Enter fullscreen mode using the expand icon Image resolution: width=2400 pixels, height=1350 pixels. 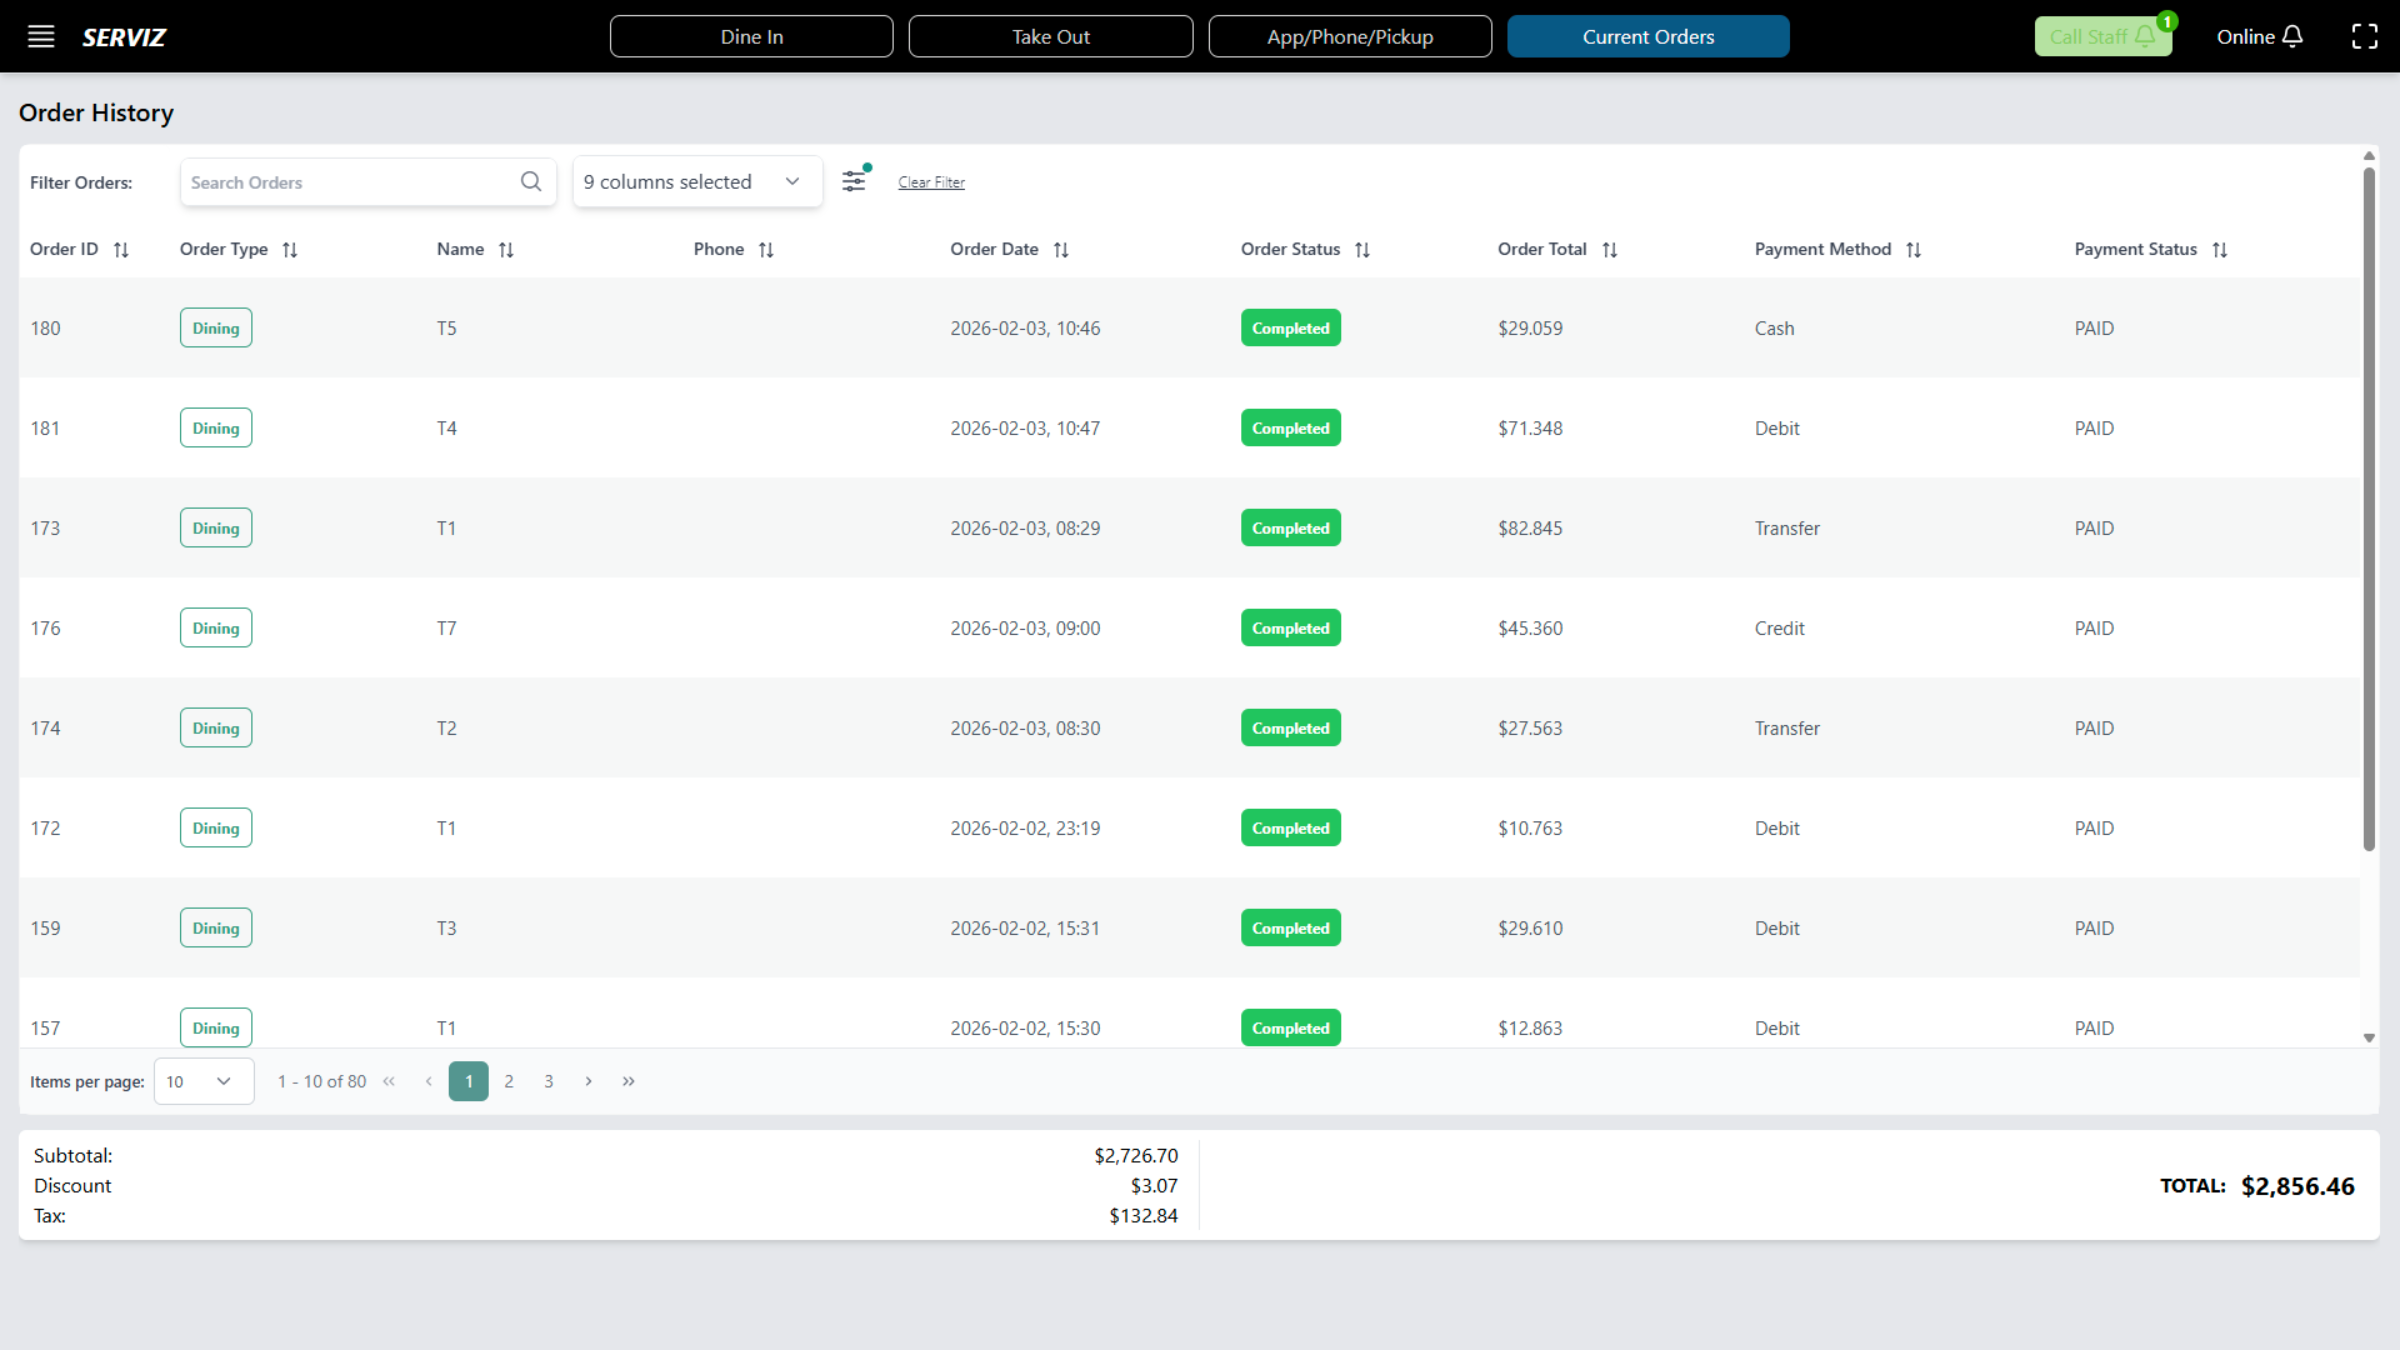(x=2366, y=36)
